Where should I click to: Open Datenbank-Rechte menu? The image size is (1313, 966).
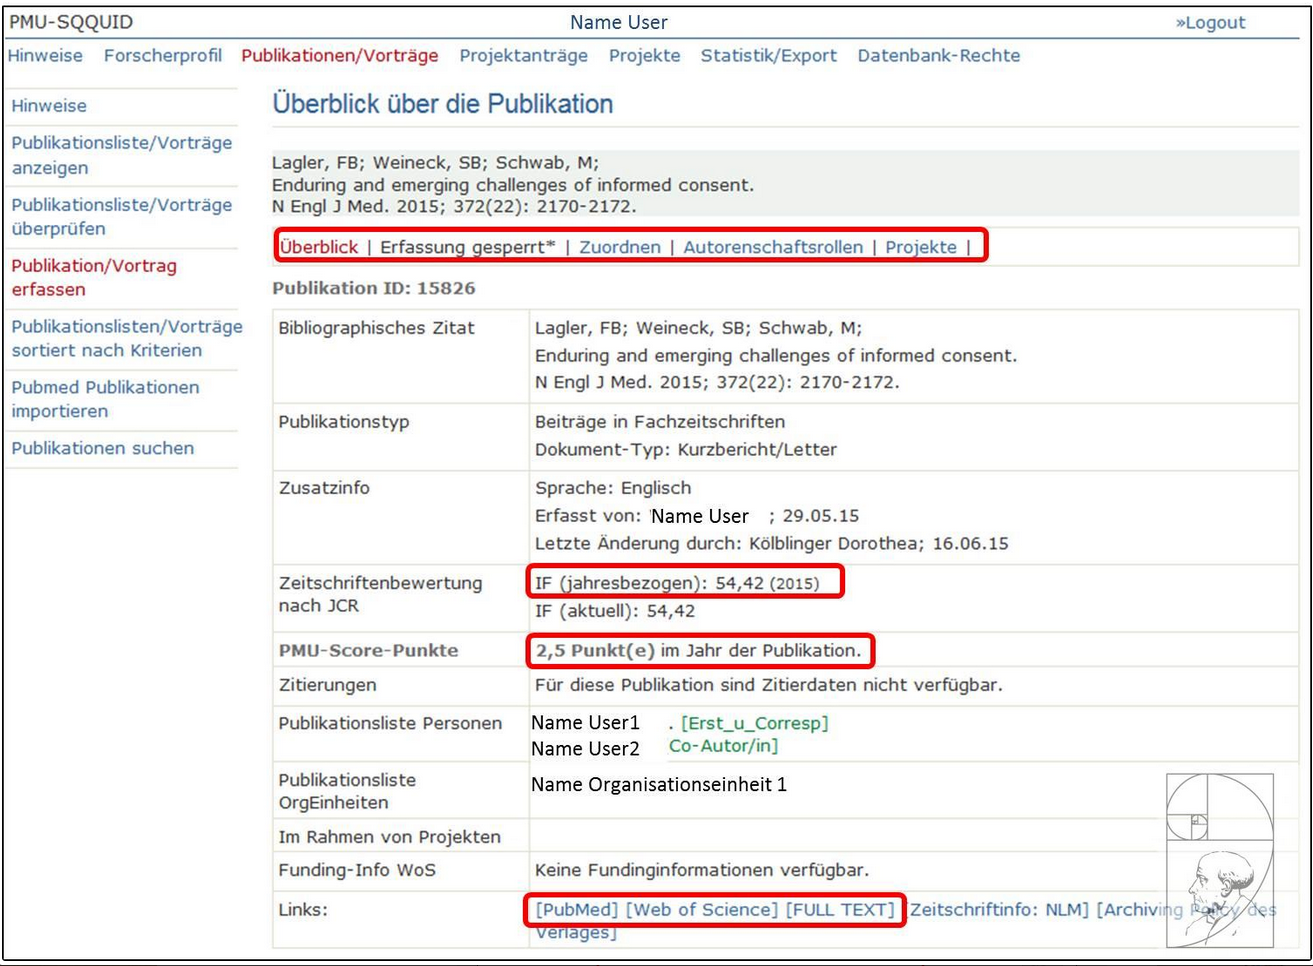pos(939,56)
